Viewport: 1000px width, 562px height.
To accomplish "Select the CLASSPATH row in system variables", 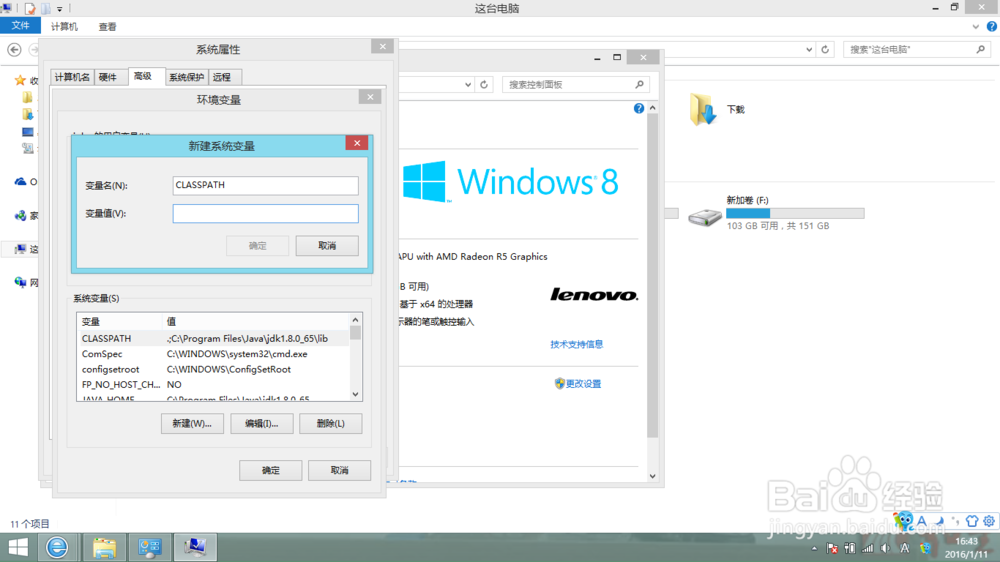I will (x=213, y=339).
